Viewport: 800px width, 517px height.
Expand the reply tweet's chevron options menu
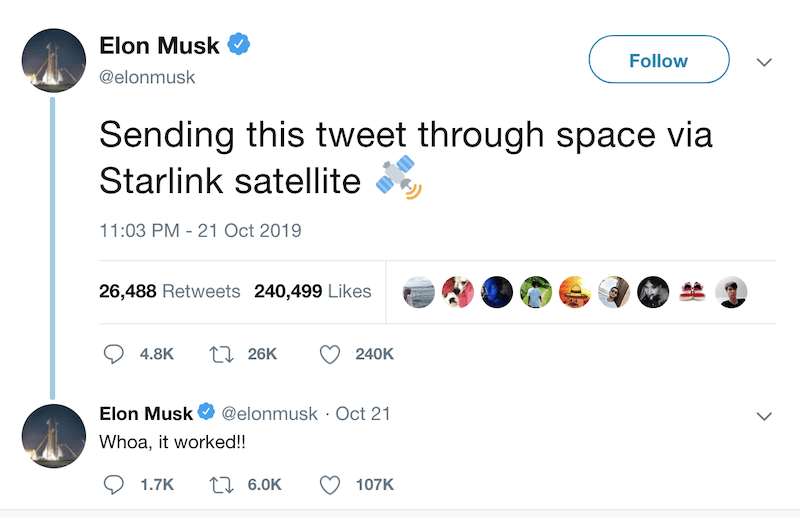pos(765,415)
